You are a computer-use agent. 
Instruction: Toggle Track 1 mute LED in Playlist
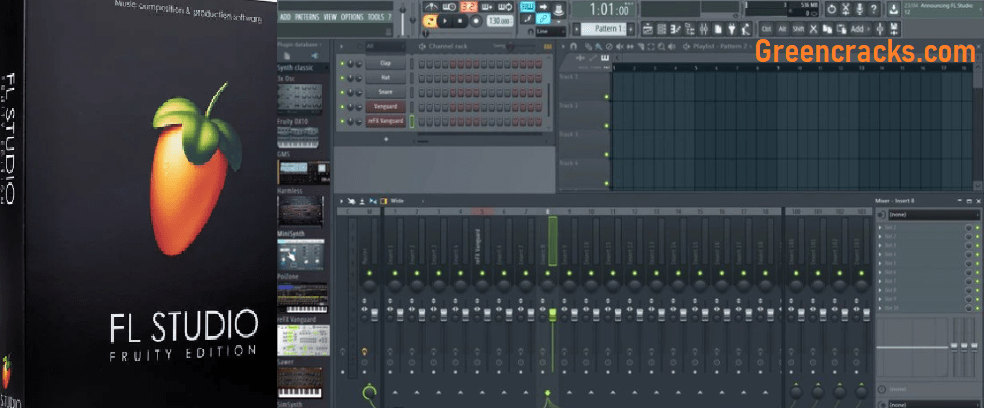(x=607, y=97)
